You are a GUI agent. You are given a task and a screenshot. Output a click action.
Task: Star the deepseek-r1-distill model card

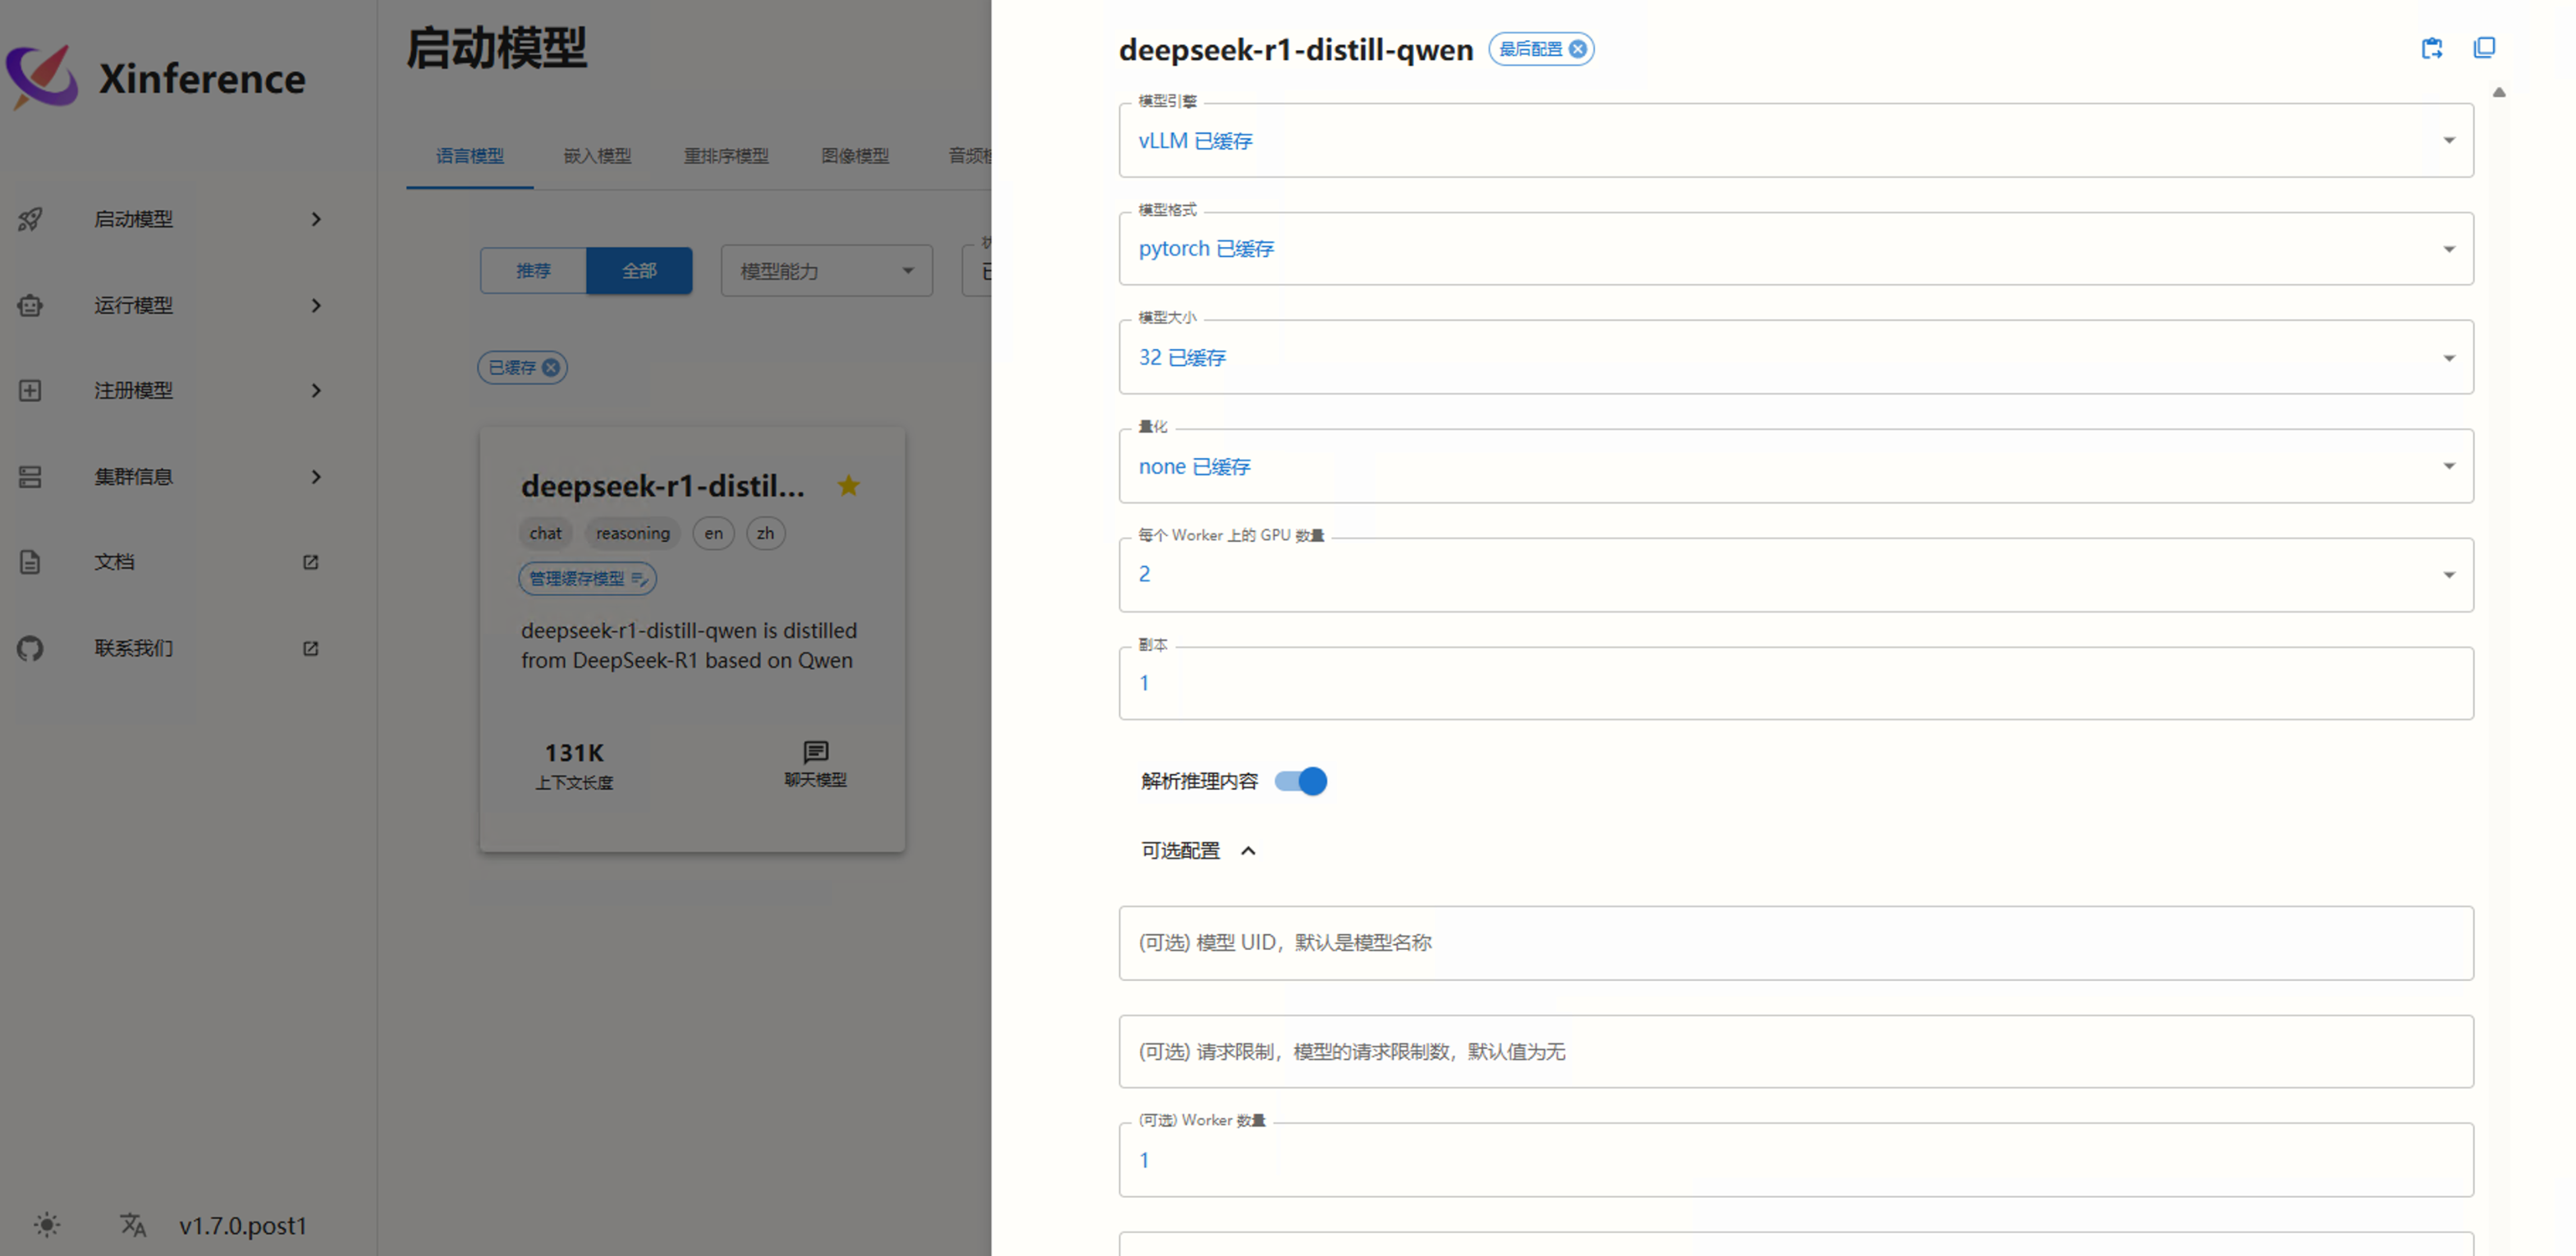(849, 486)
